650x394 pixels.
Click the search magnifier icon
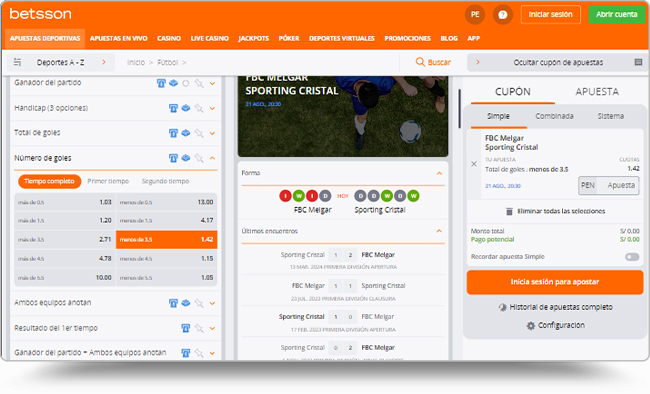[x=420, y=62]
